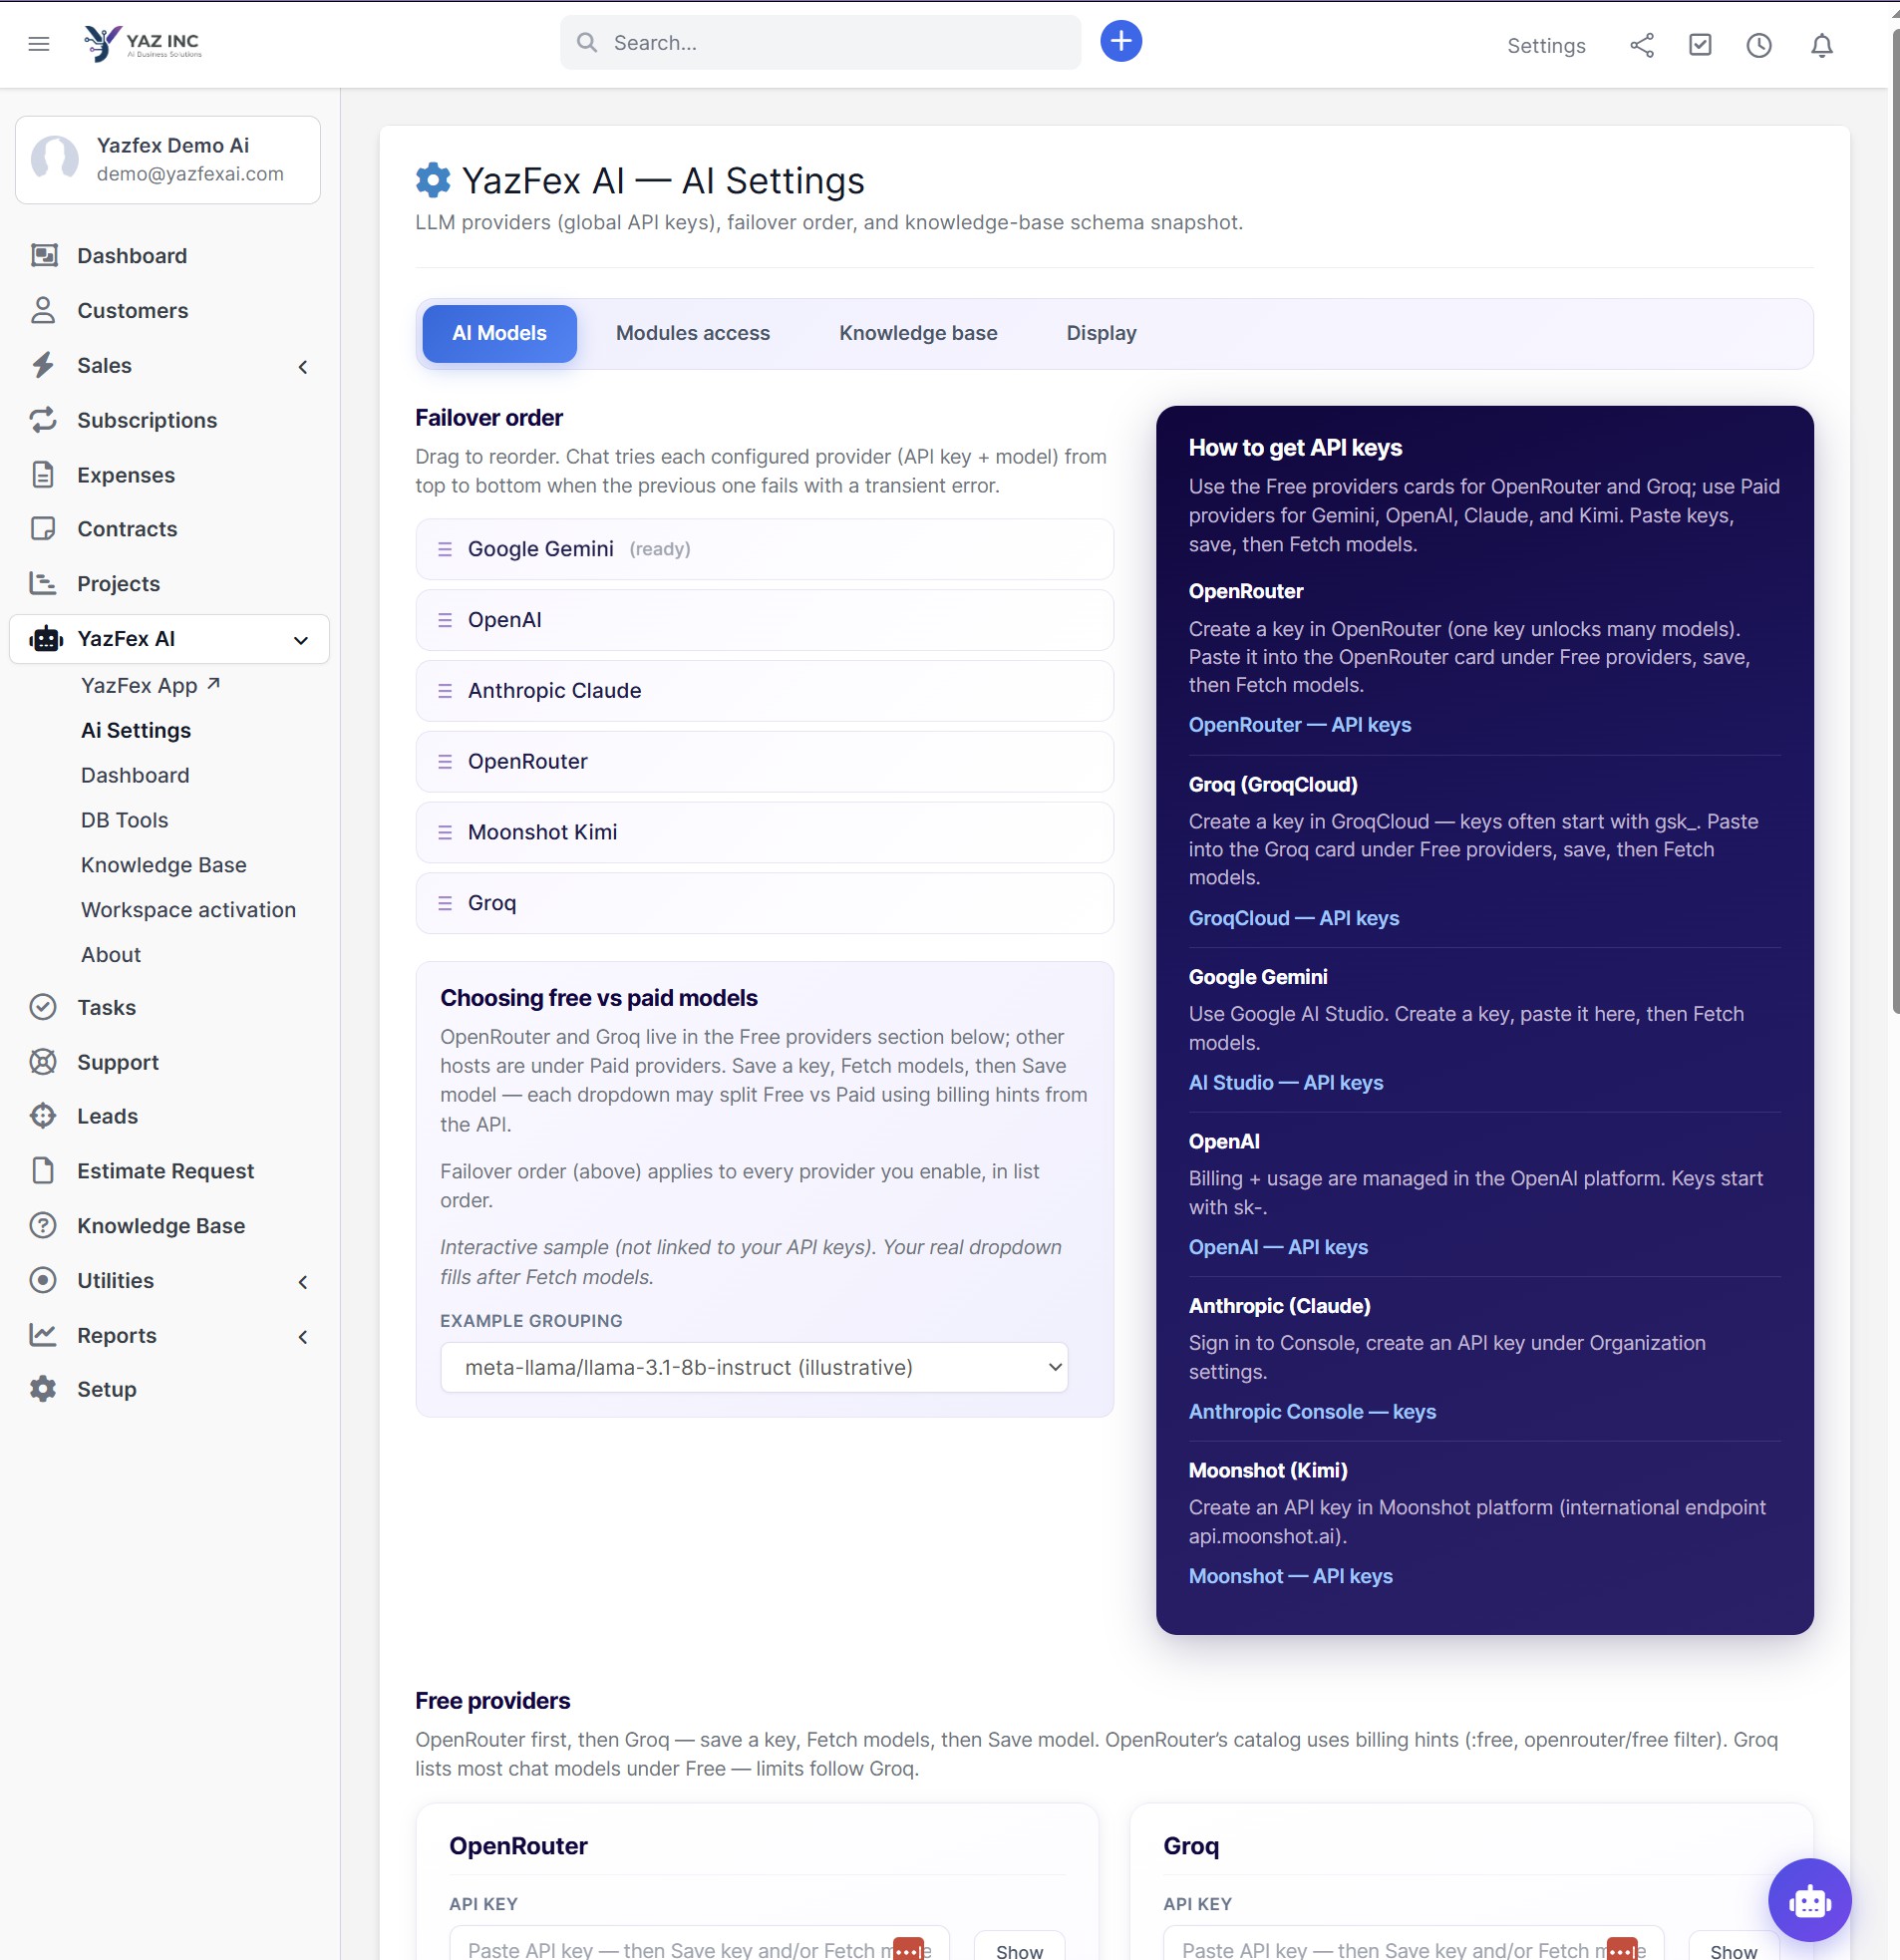
Task: Click the blue plus quick-create button
Action: (x=1121, y=42)
